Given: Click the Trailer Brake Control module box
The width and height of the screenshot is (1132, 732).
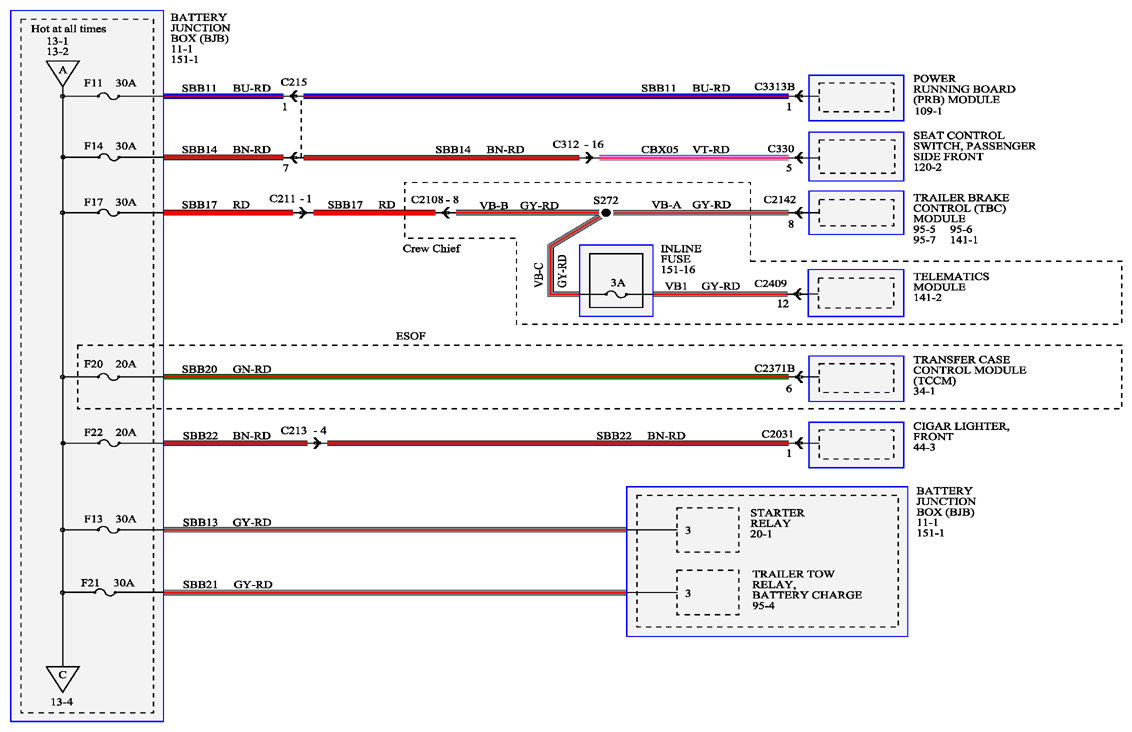Looking at the screenshot, I should [x=856, y=213].
